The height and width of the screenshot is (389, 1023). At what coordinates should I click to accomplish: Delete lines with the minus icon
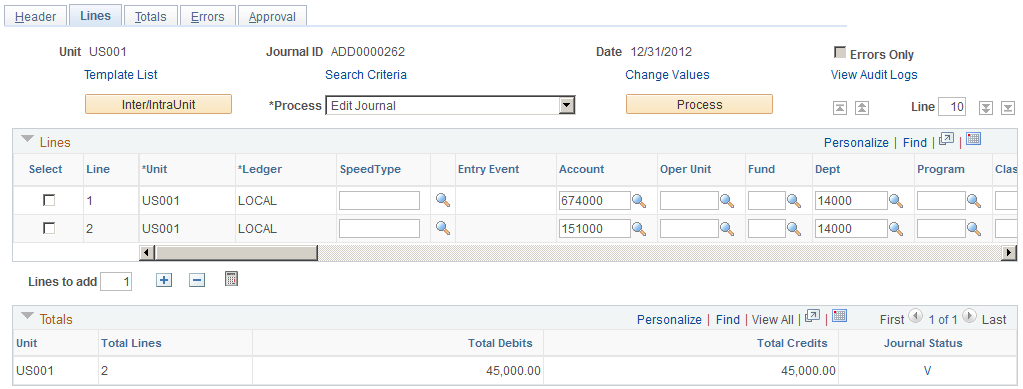pyautogui.click(x=197, y=280)
